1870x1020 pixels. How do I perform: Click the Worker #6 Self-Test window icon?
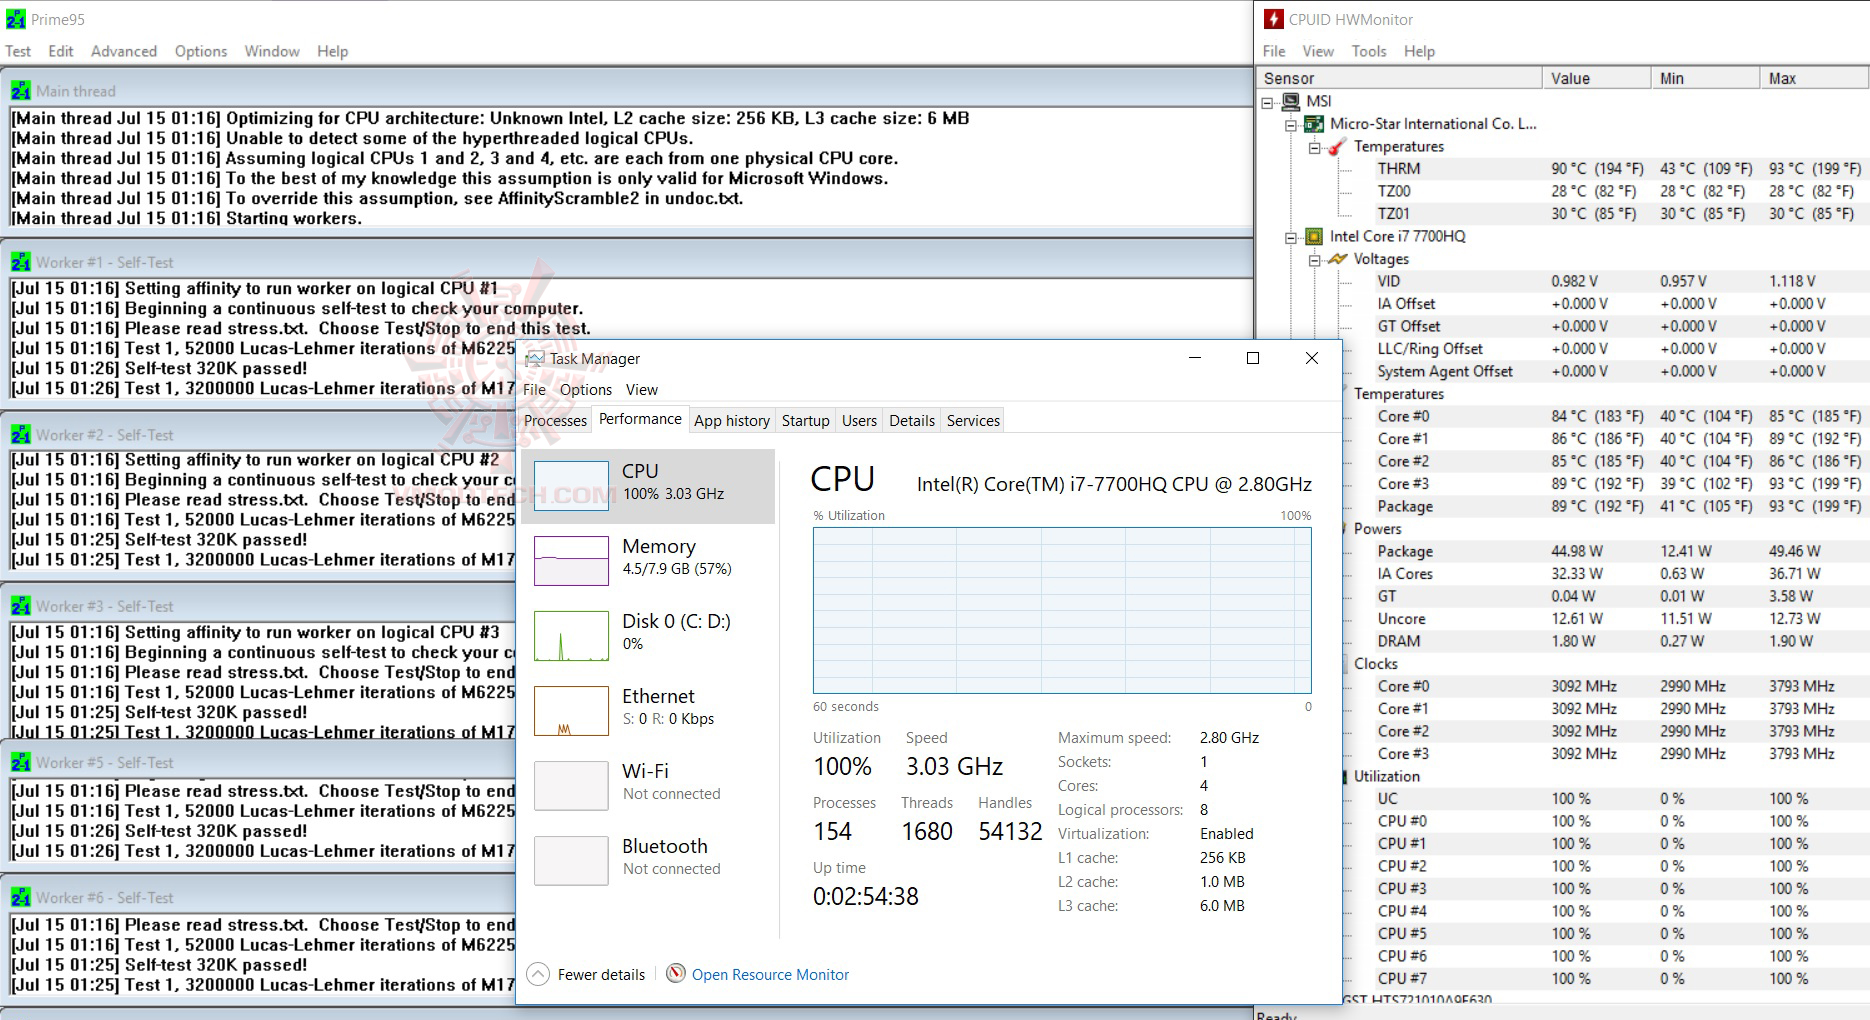(x=21, y=898)
